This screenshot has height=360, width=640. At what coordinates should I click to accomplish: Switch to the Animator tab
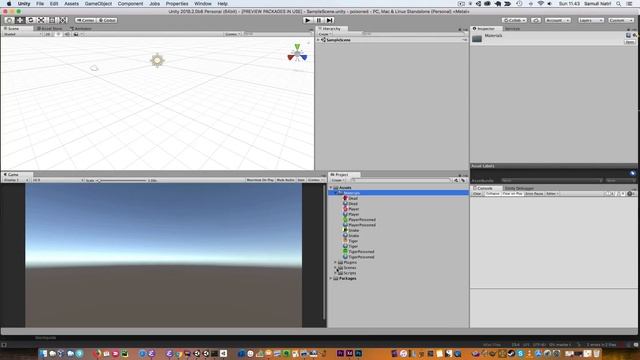[x=81, y=29]
